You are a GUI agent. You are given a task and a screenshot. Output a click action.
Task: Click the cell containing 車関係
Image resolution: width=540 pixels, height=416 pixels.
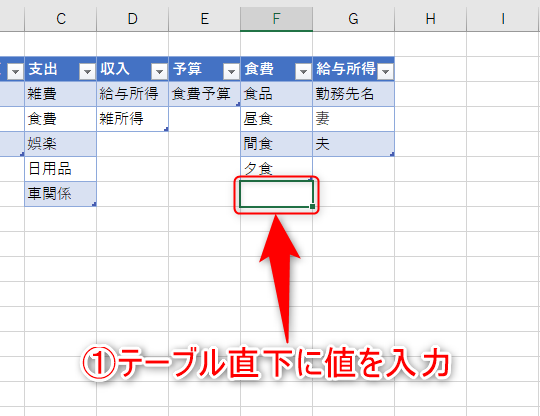click(x=61, y=194)
